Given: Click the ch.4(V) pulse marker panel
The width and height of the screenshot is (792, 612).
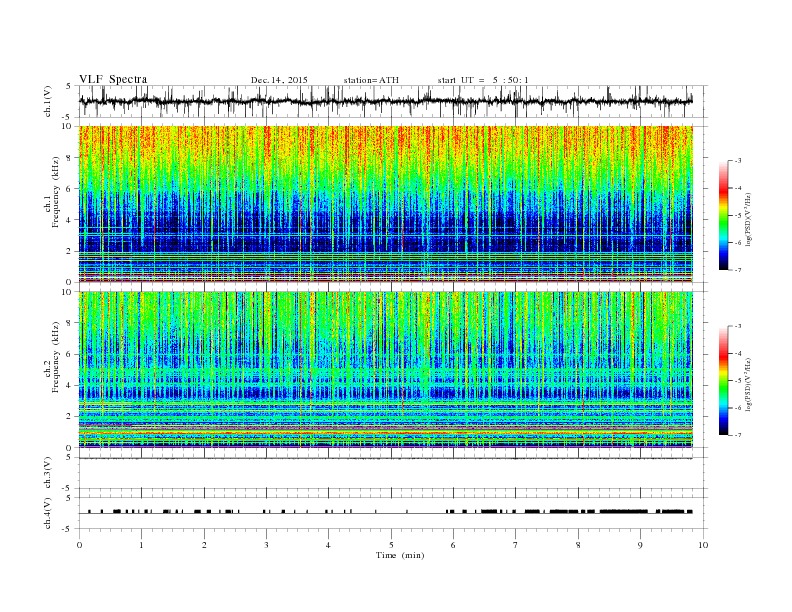Looking at the screenshot, I should tap(392, 513).
